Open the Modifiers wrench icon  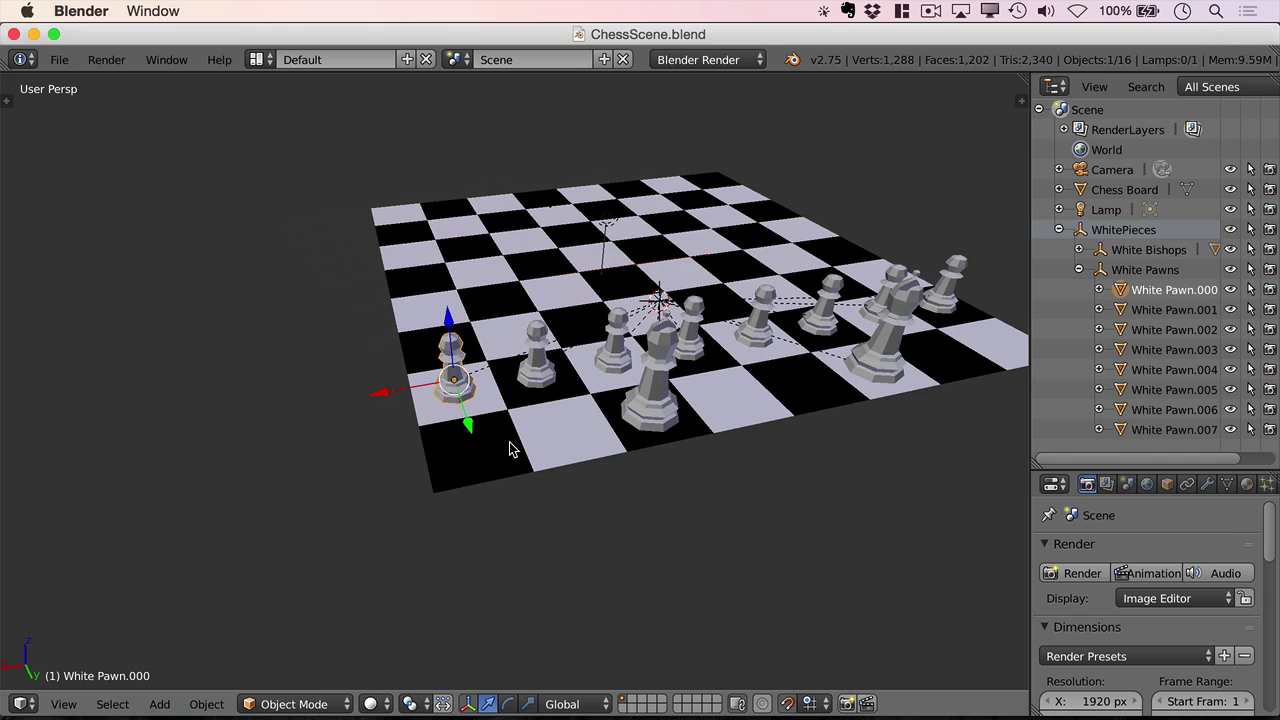(1207, 484)
